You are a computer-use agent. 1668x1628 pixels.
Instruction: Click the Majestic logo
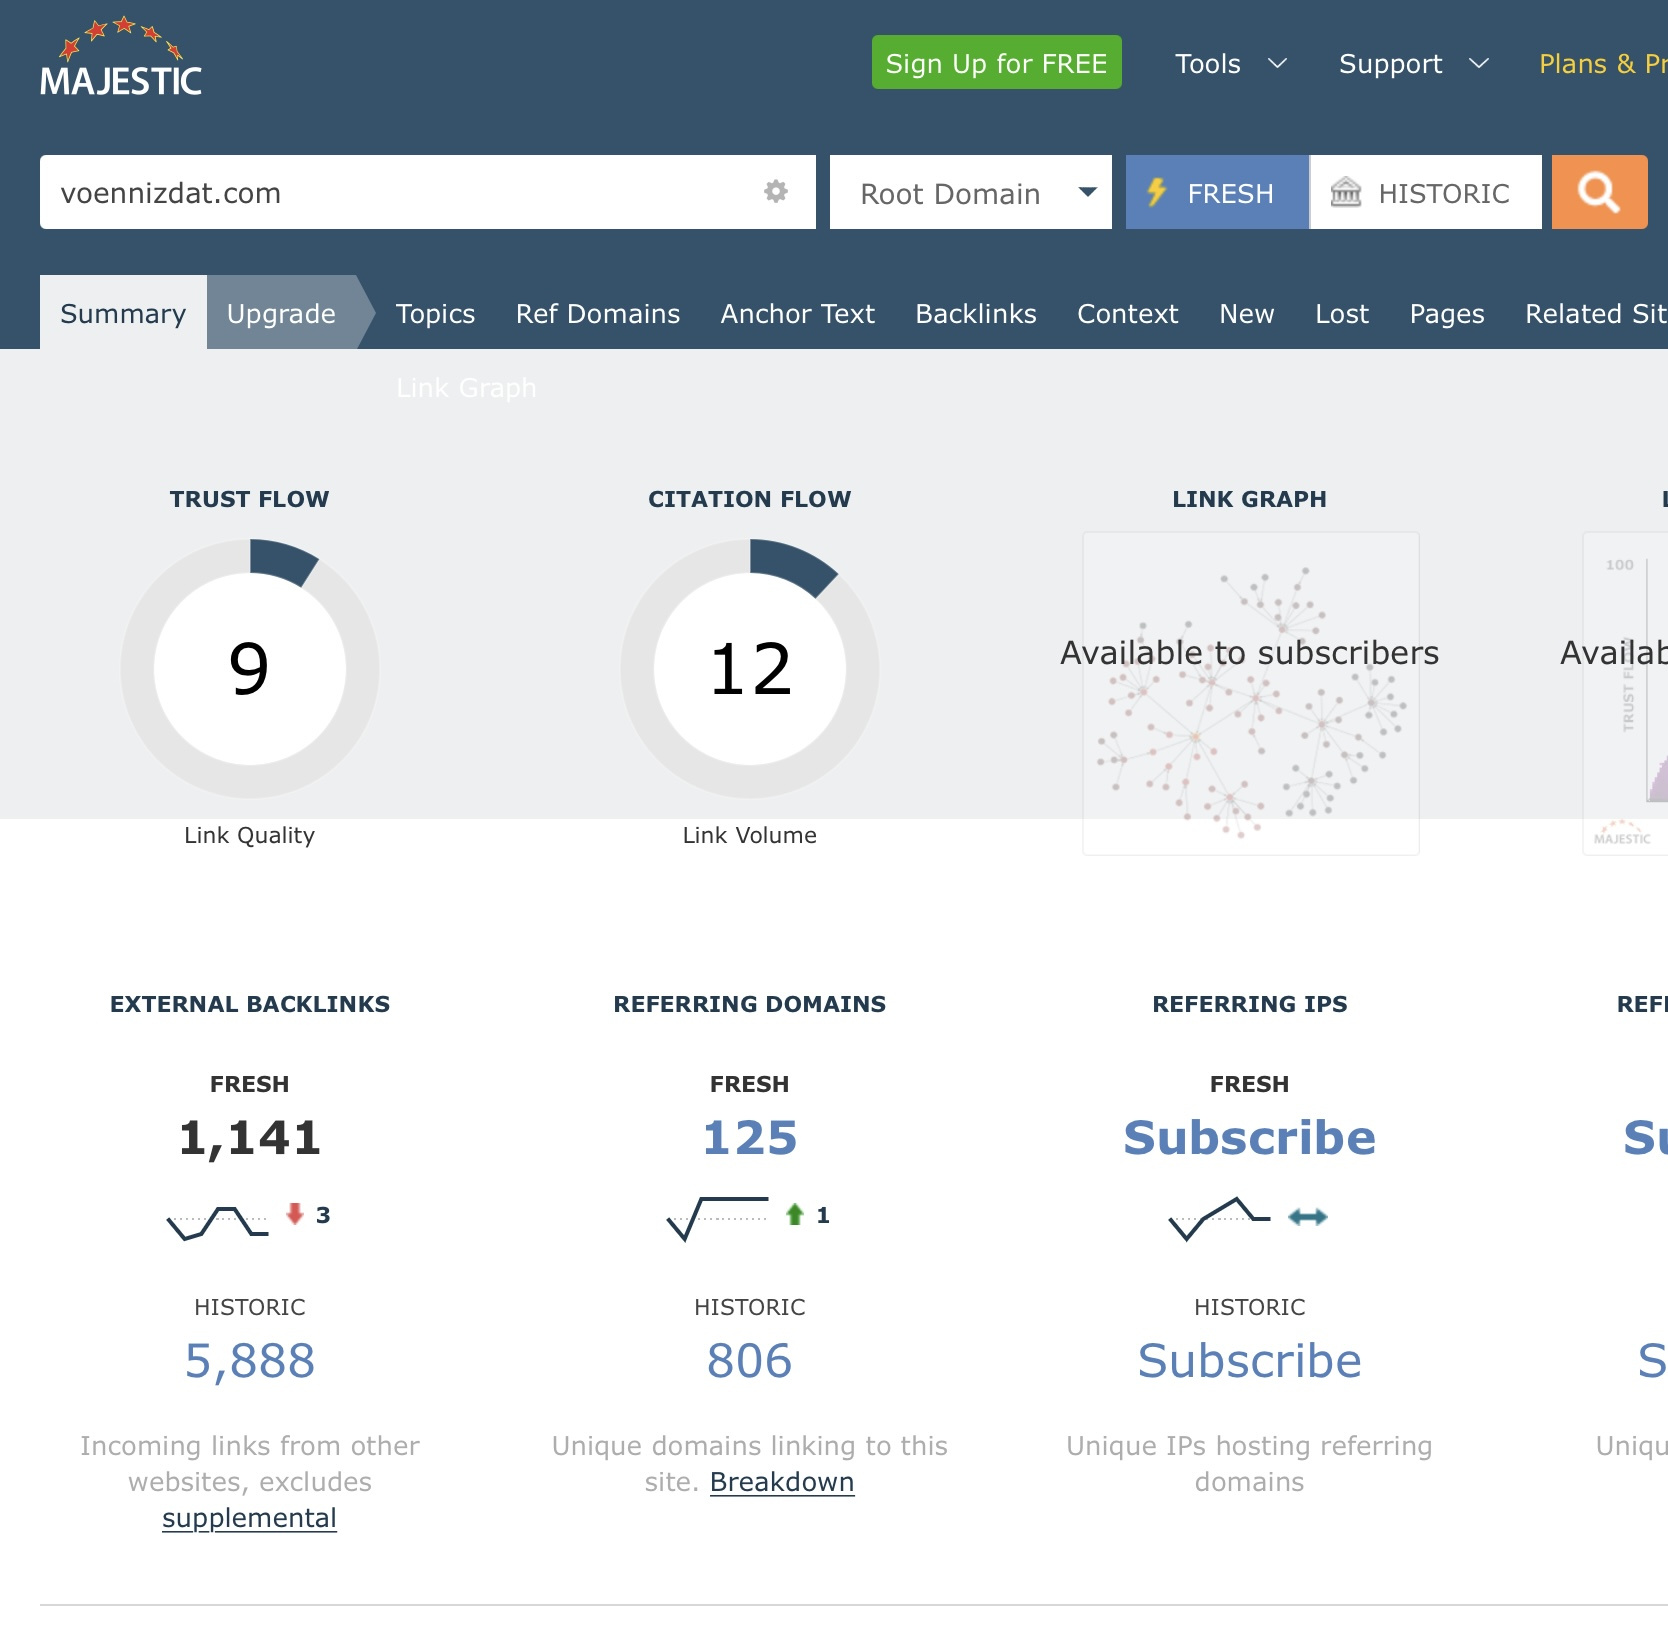(121, 57)
